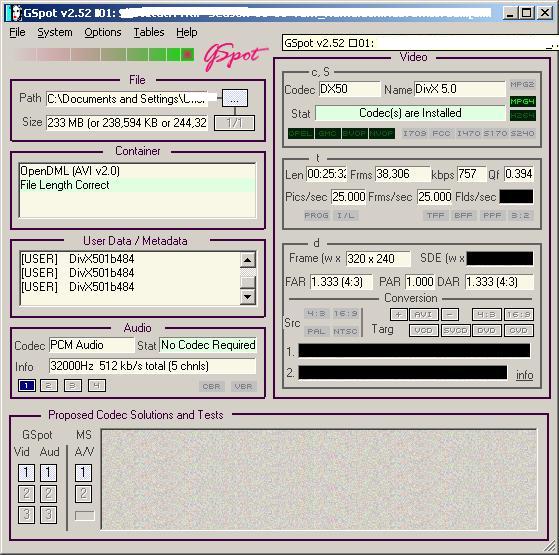
Task: Select audio stream 2 button
Action: click(49, 385)
